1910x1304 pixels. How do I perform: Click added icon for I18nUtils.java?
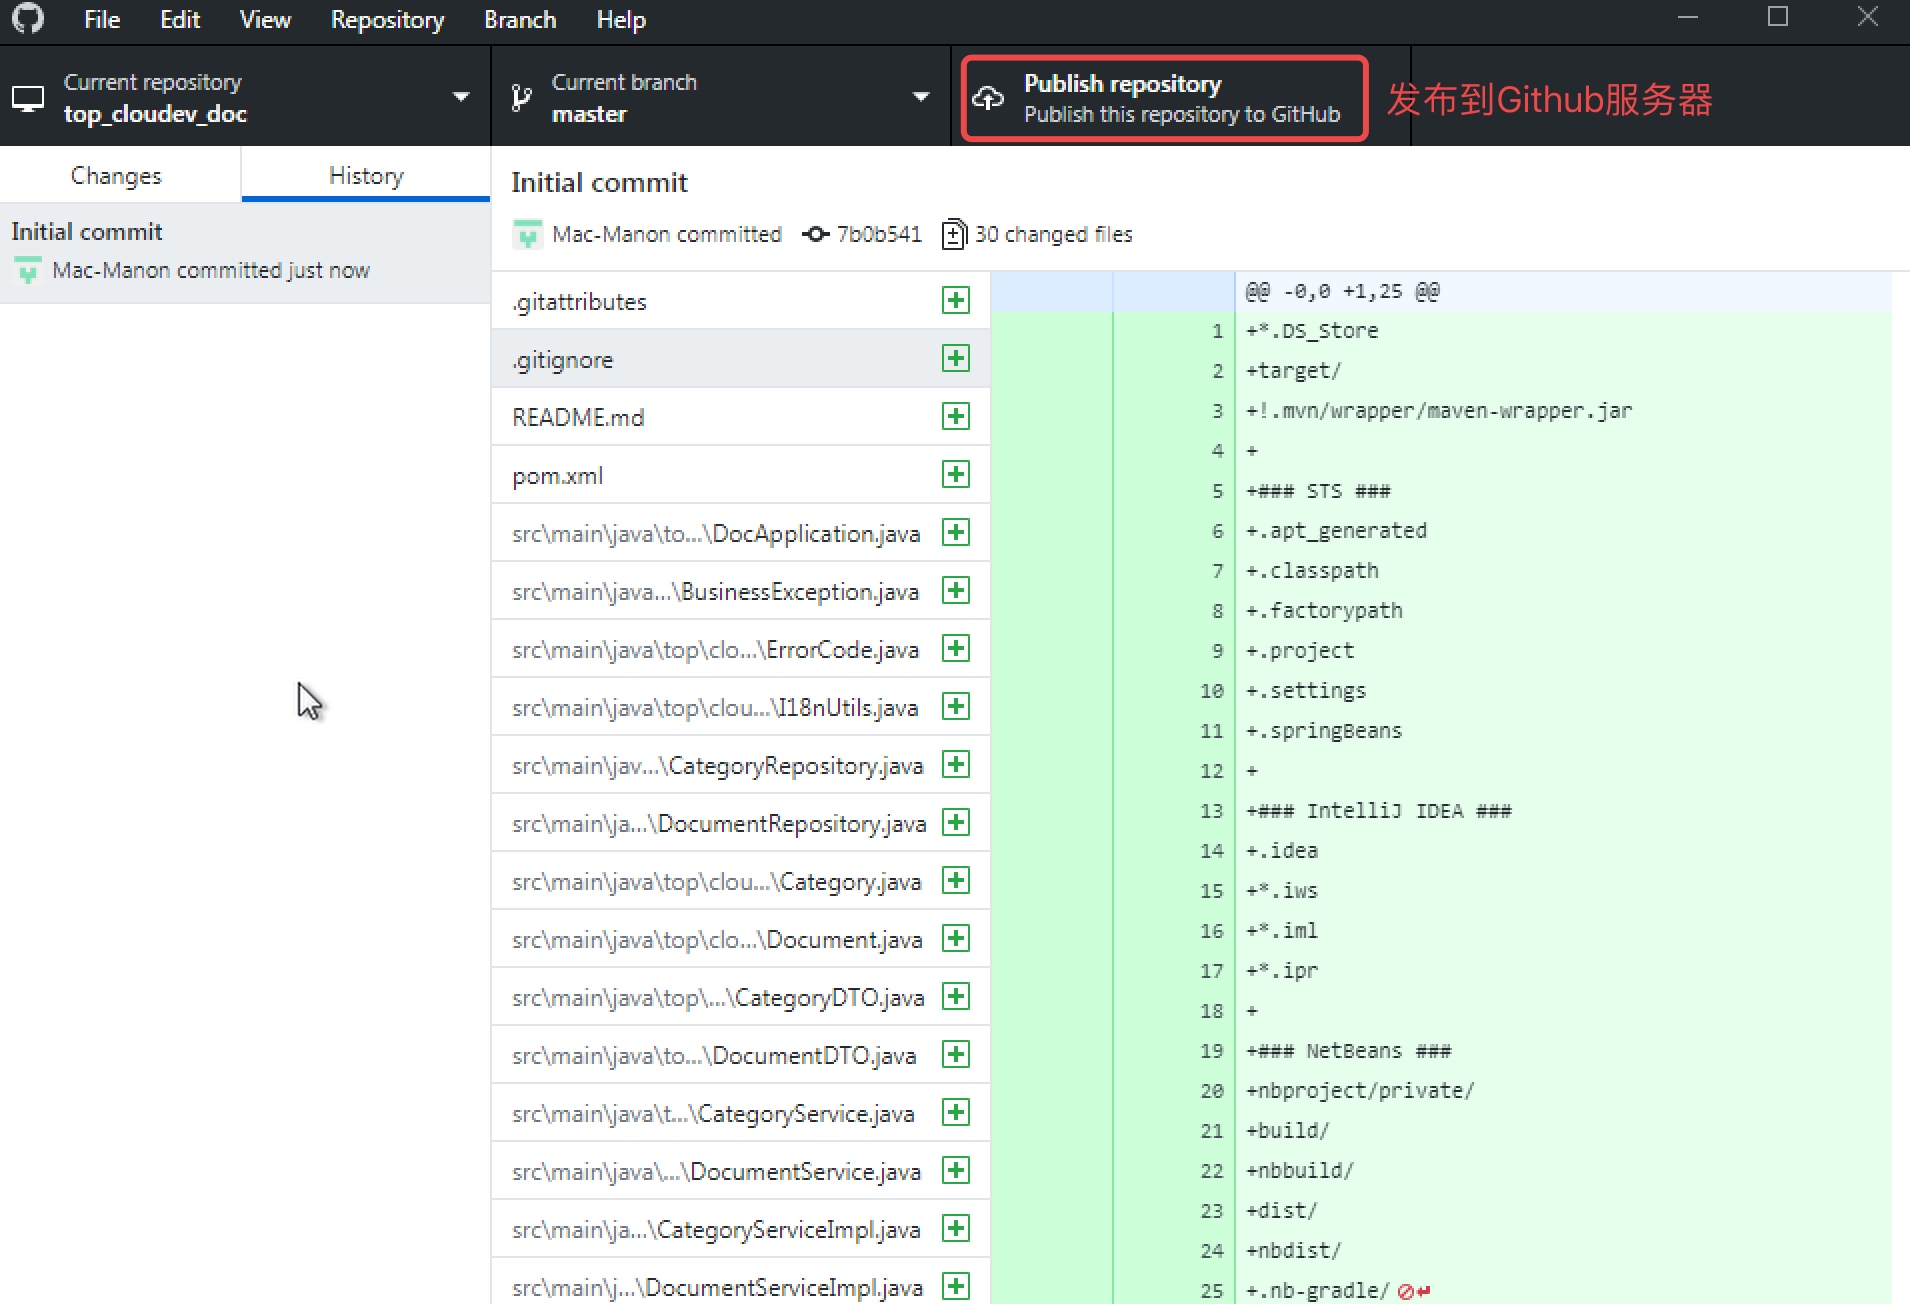pyautogui.click(x=956, y=706)
